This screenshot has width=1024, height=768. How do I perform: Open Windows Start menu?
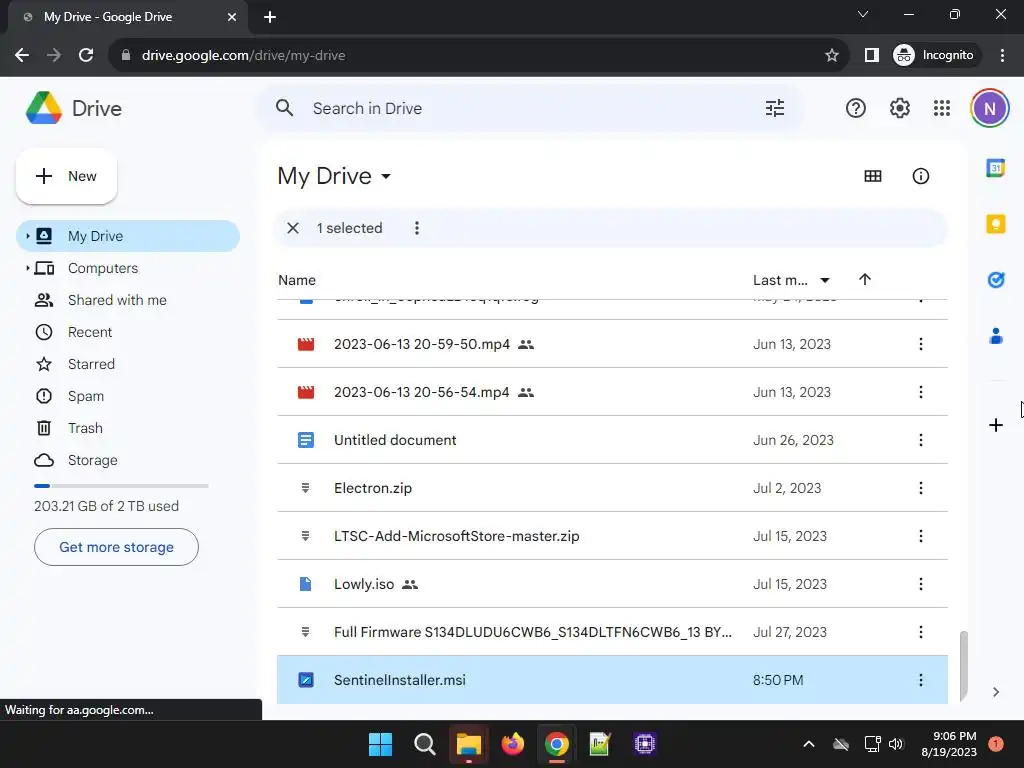tap(380, 744)
